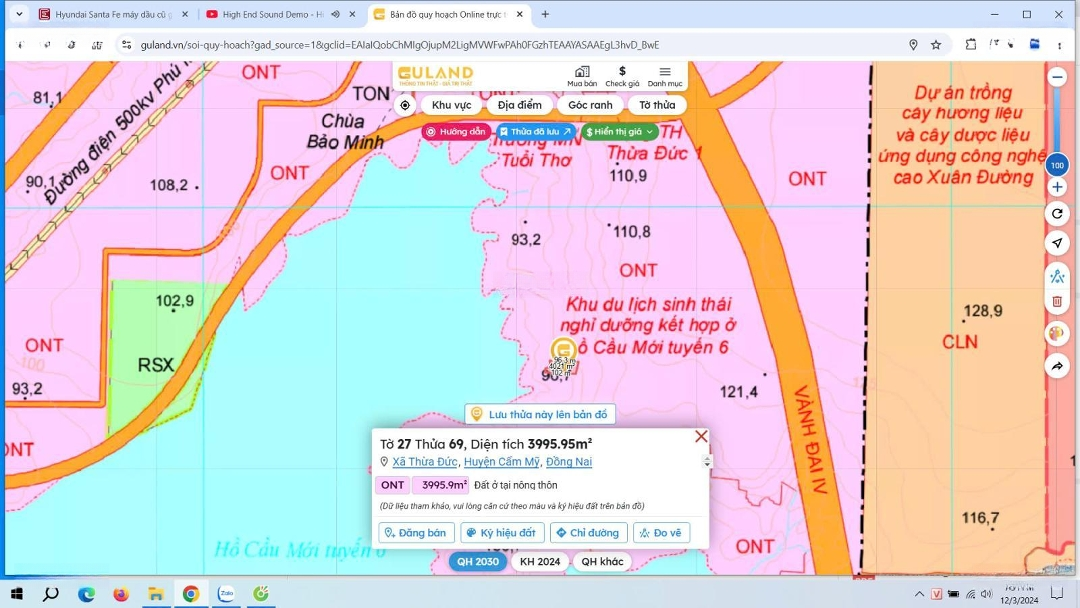Open the Mua bán listings icon

tap(582, 76)
